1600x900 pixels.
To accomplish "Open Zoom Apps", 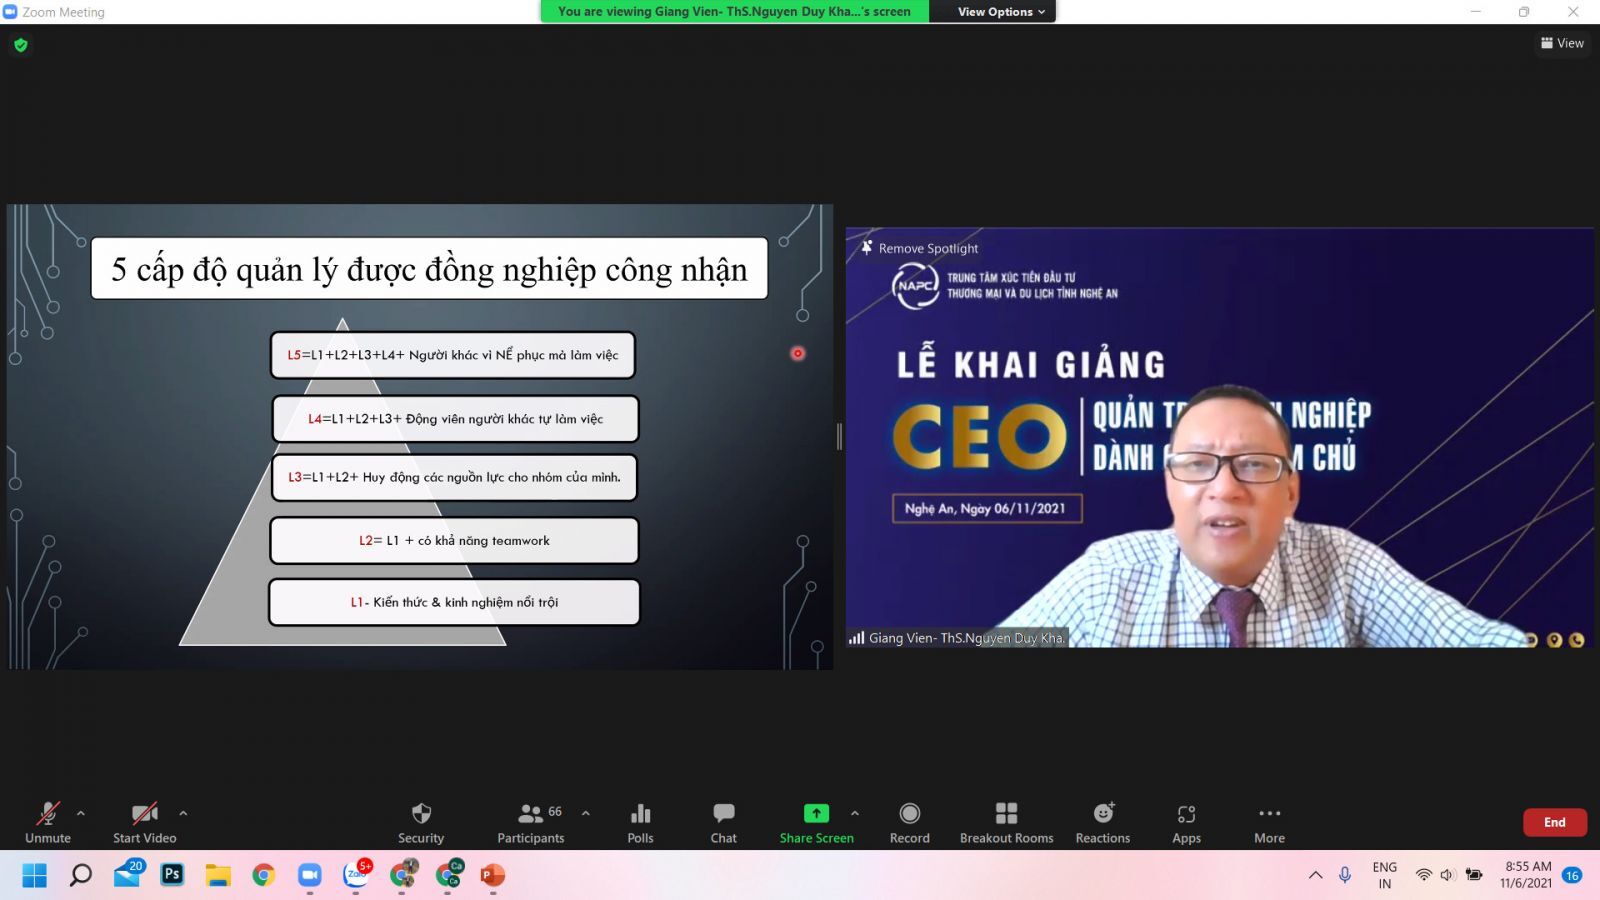I will [1186, 822].
